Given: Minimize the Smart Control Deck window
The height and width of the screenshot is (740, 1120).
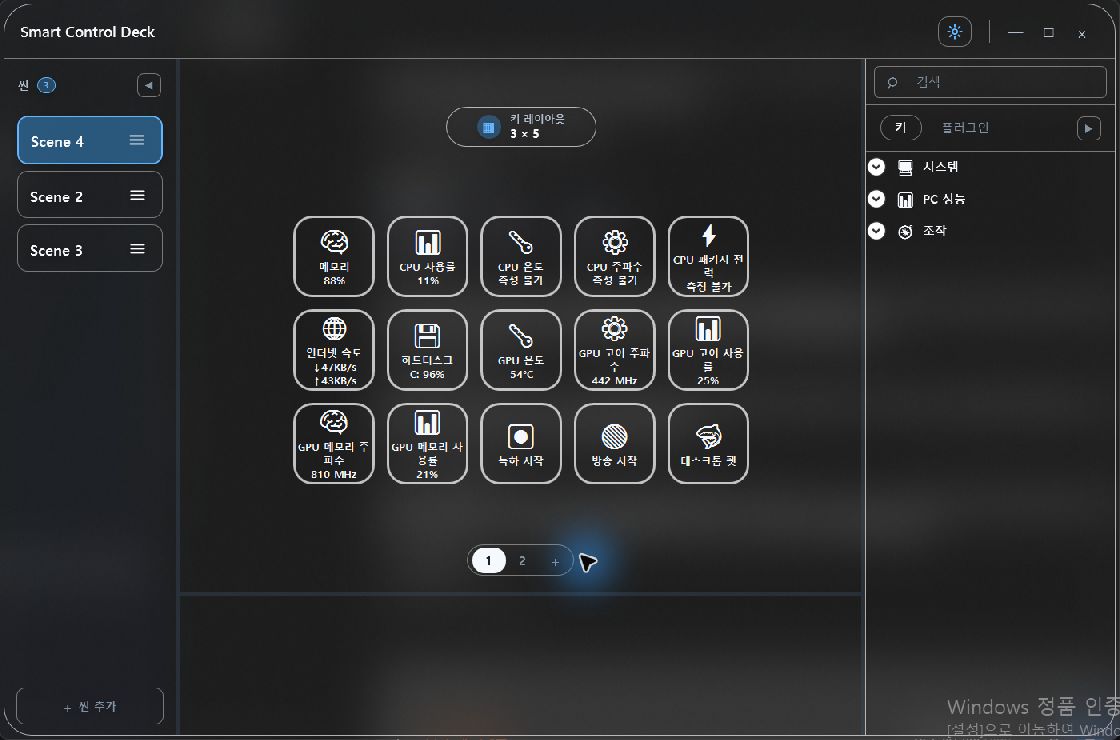Looking at the screenshot, I should 1016,32.
